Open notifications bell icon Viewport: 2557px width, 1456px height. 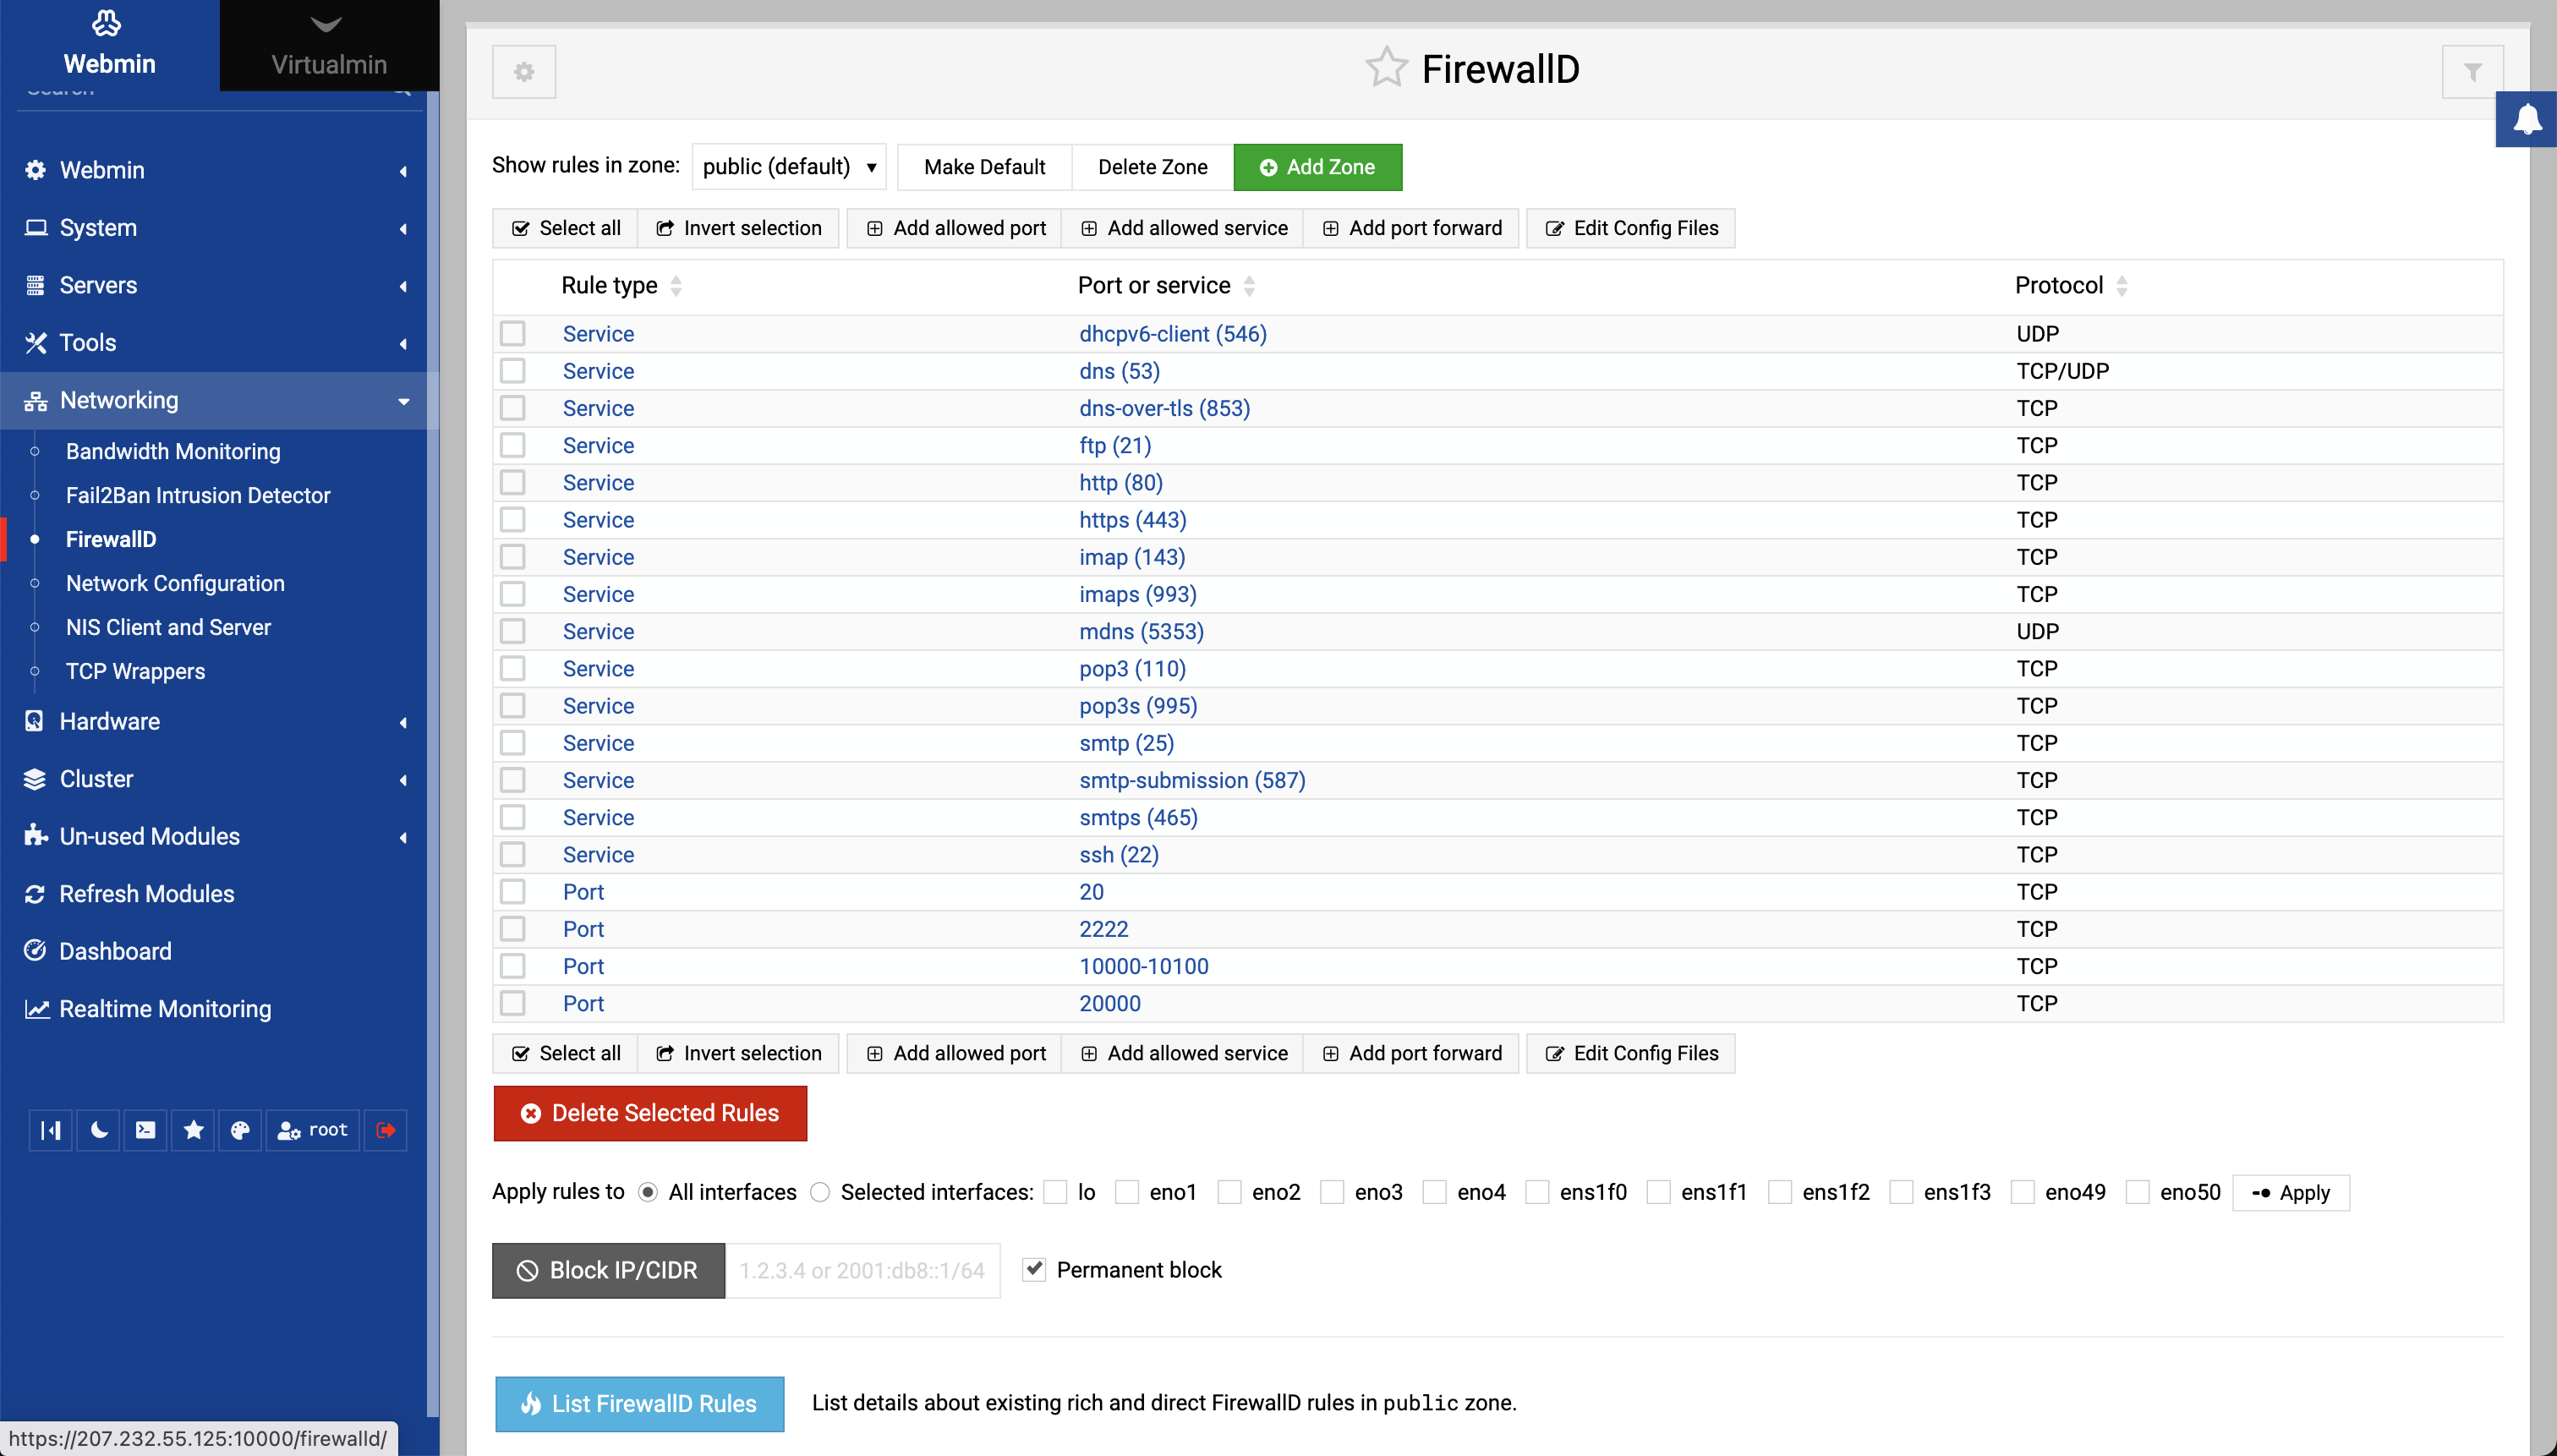[x=2527, y=119]
